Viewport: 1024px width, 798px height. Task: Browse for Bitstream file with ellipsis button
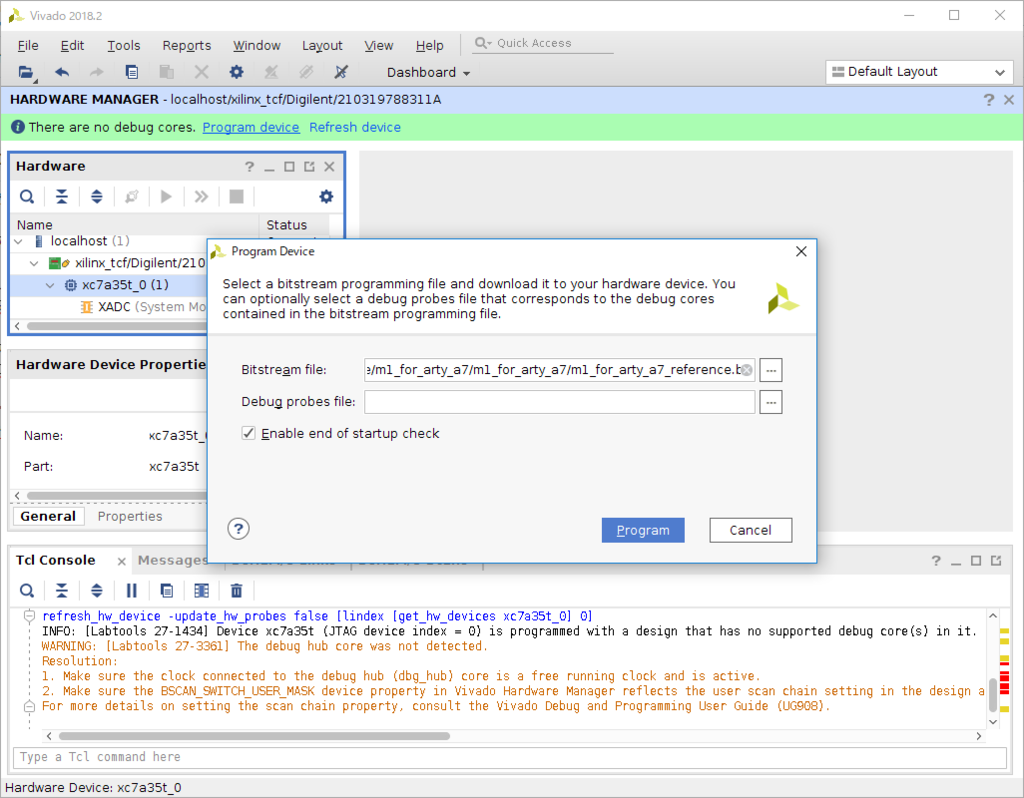(x=771, y=370)
